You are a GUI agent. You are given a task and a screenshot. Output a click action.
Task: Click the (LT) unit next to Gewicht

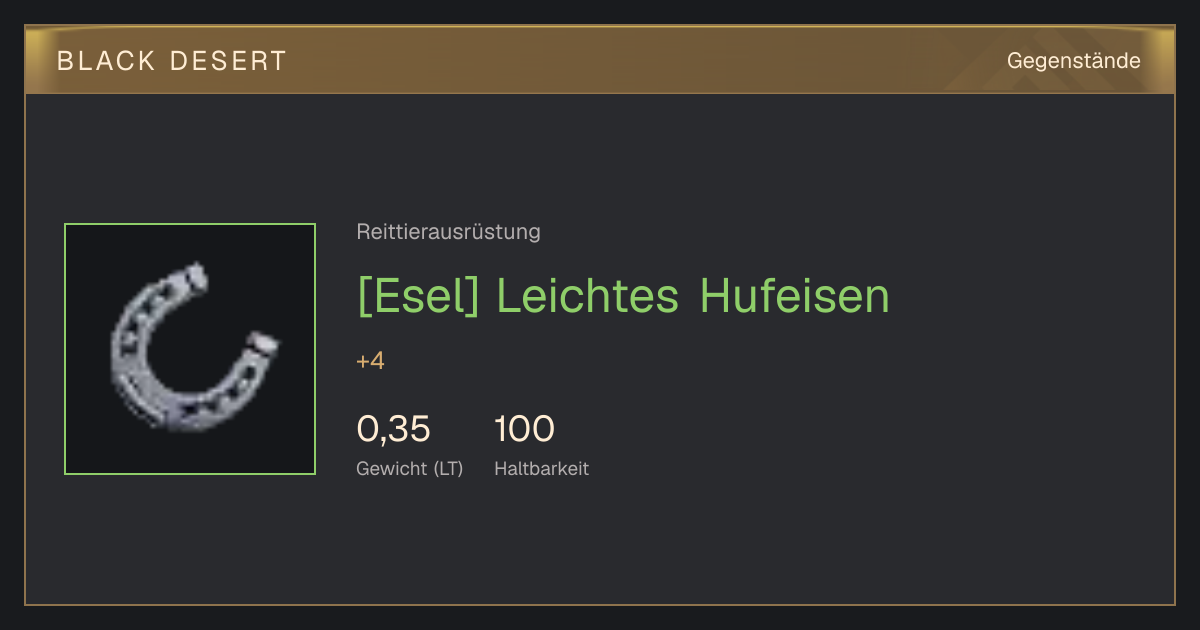pos(448,469)
